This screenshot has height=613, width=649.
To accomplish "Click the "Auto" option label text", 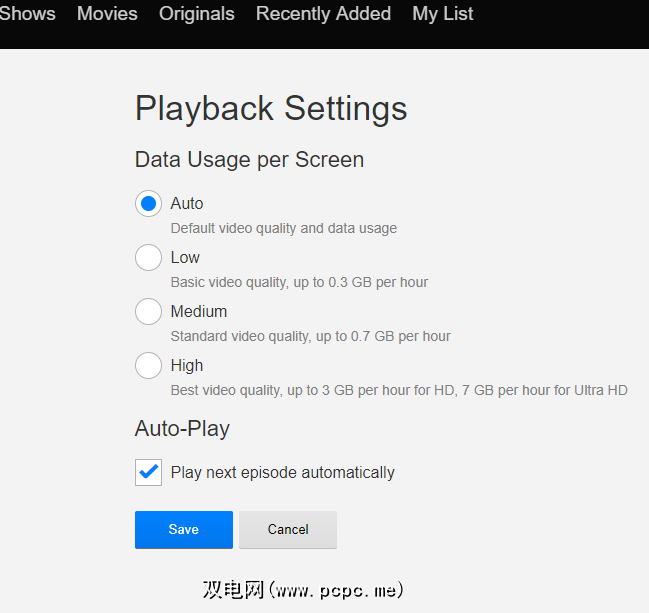I will [x=187, y=204].
